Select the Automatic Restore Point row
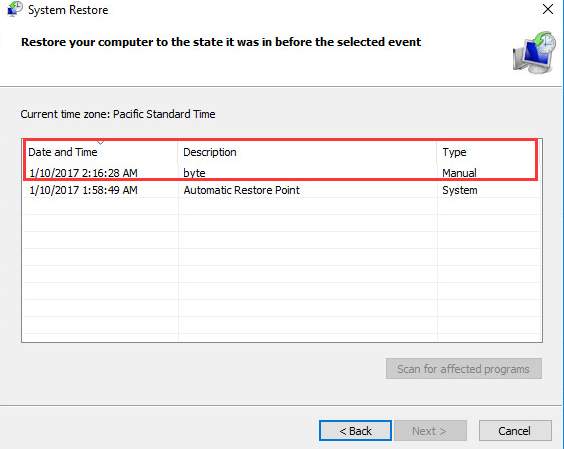This screenshot has width=564, height=449. tap(282, 190)
